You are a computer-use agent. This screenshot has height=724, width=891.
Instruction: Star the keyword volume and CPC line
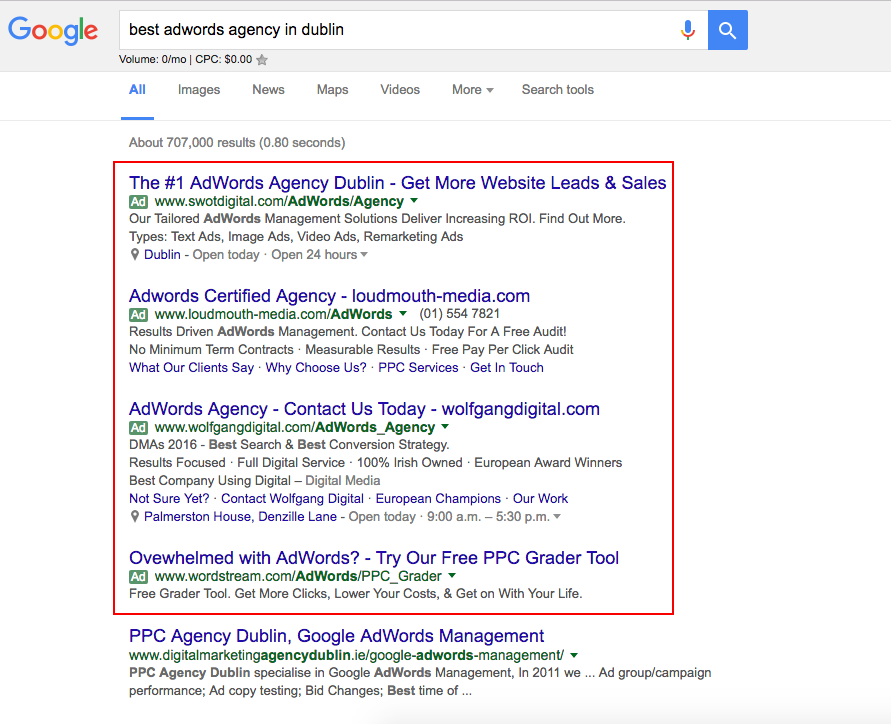click(262, 60)
